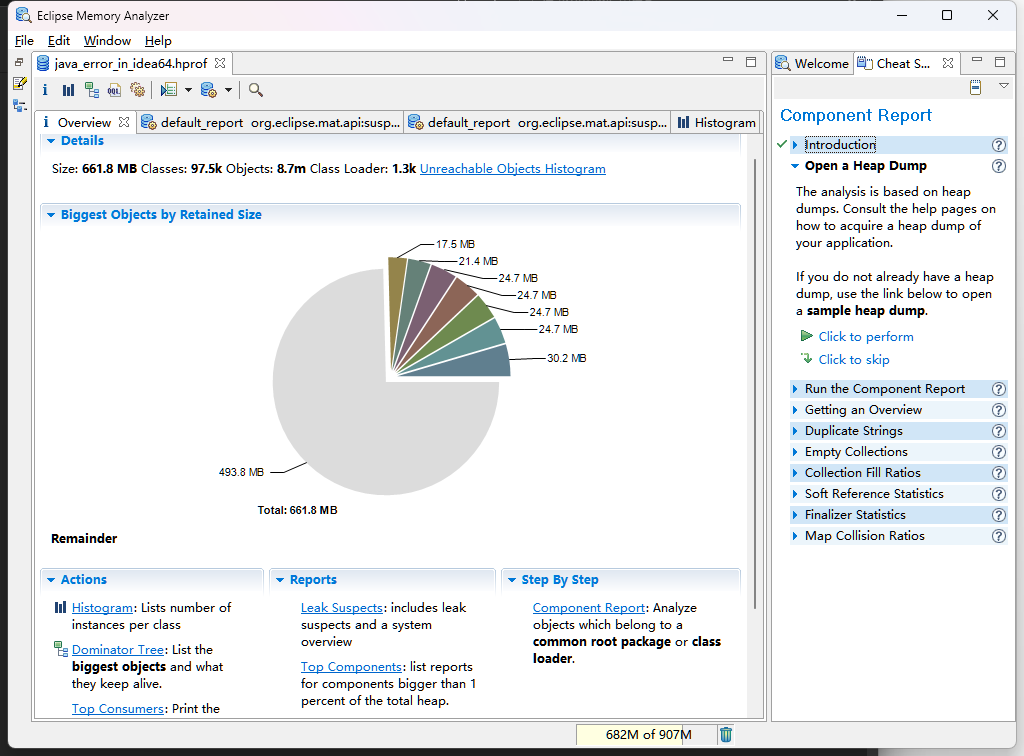Open Unreachable Objects Histogram link
This screenshot has height=756, width=1024.
(513, 168)
